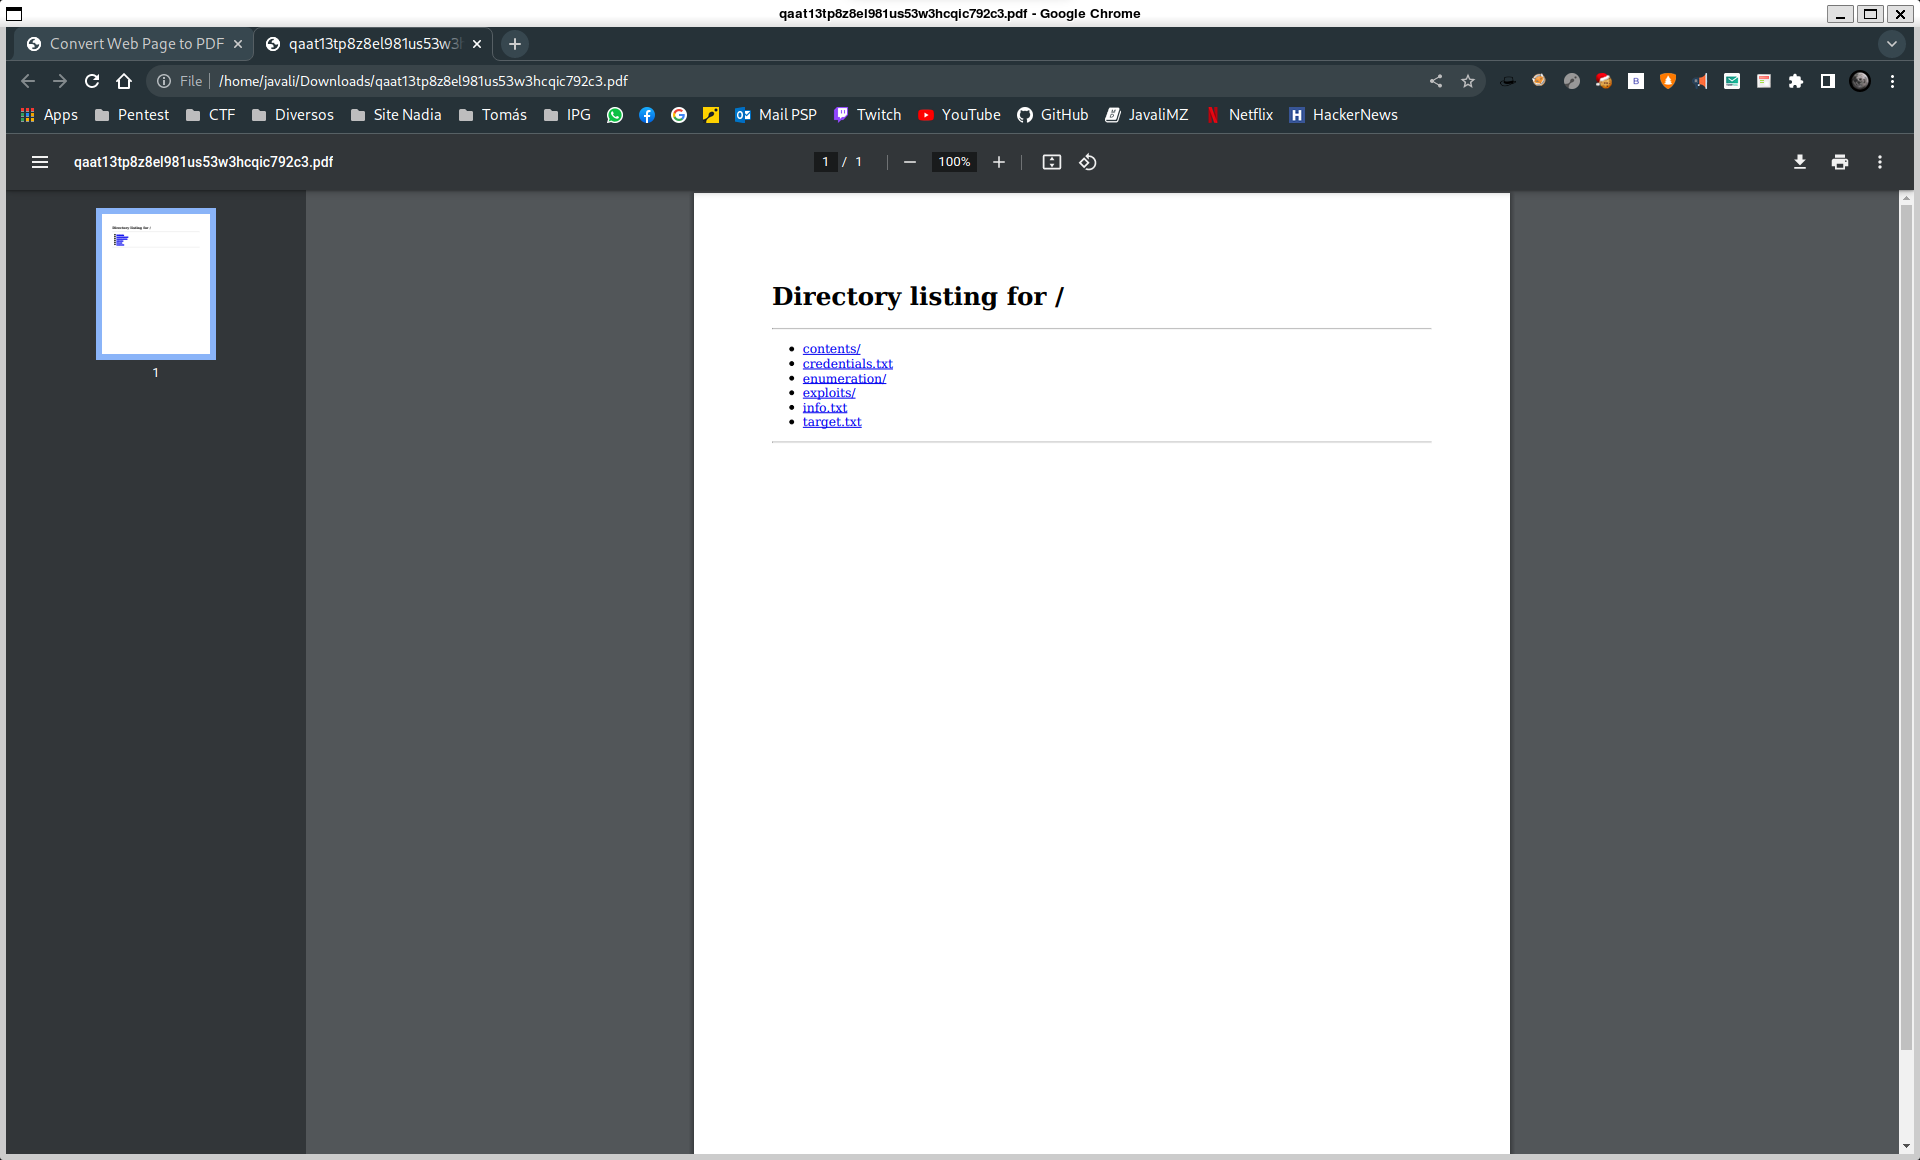Click credentials.txt link in directory listing
1920x1160 pixels.
[x=848, y=362]
